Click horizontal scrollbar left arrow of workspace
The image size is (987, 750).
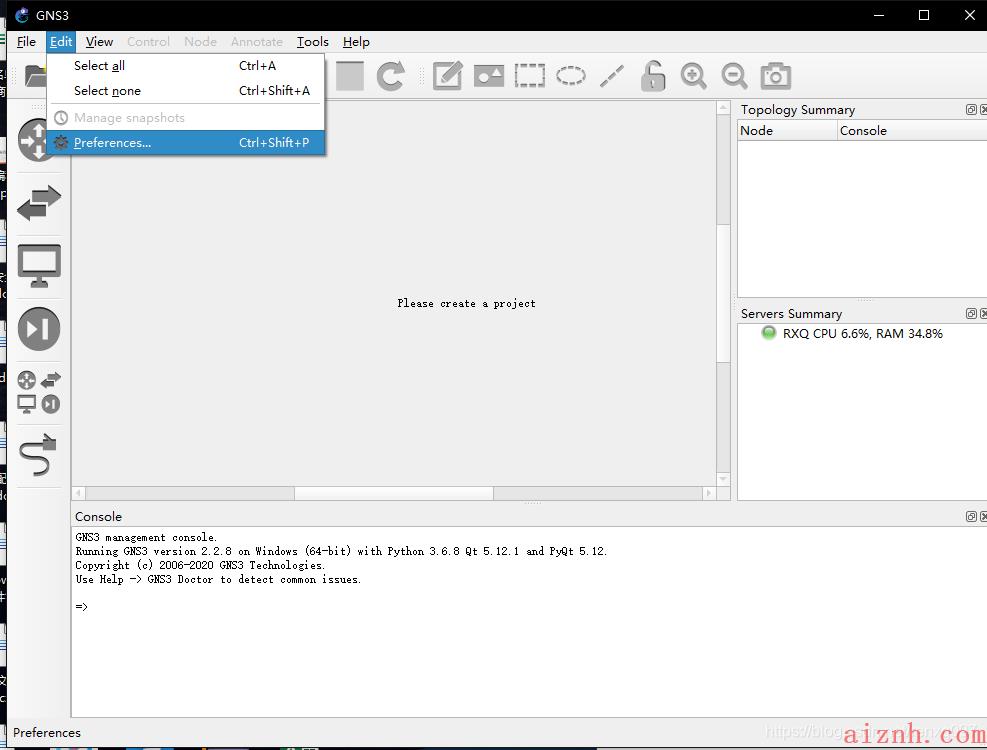coord(79,493)
